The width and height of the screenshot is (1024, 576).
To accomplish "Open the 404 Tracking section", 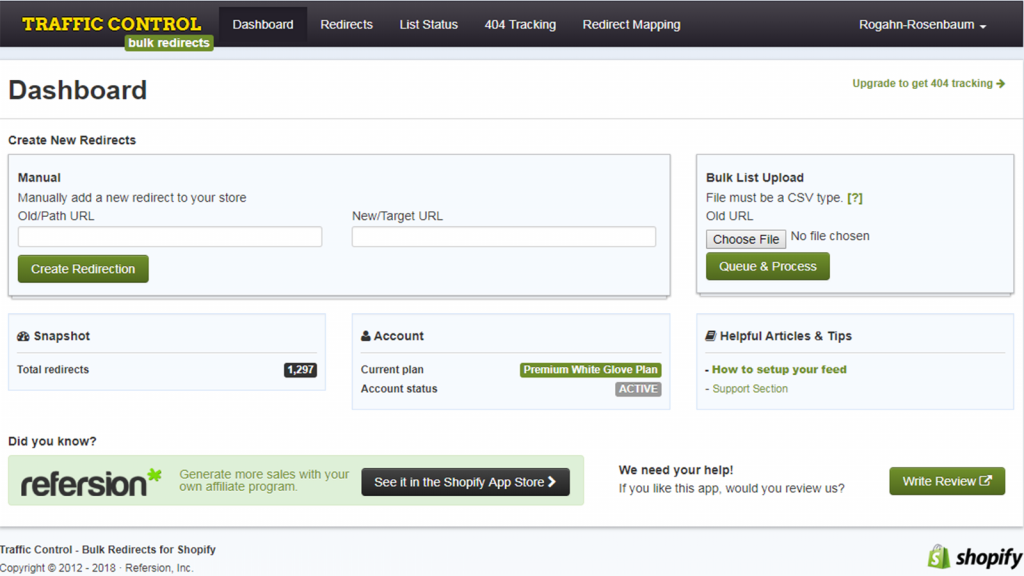I will pos(520,24).
